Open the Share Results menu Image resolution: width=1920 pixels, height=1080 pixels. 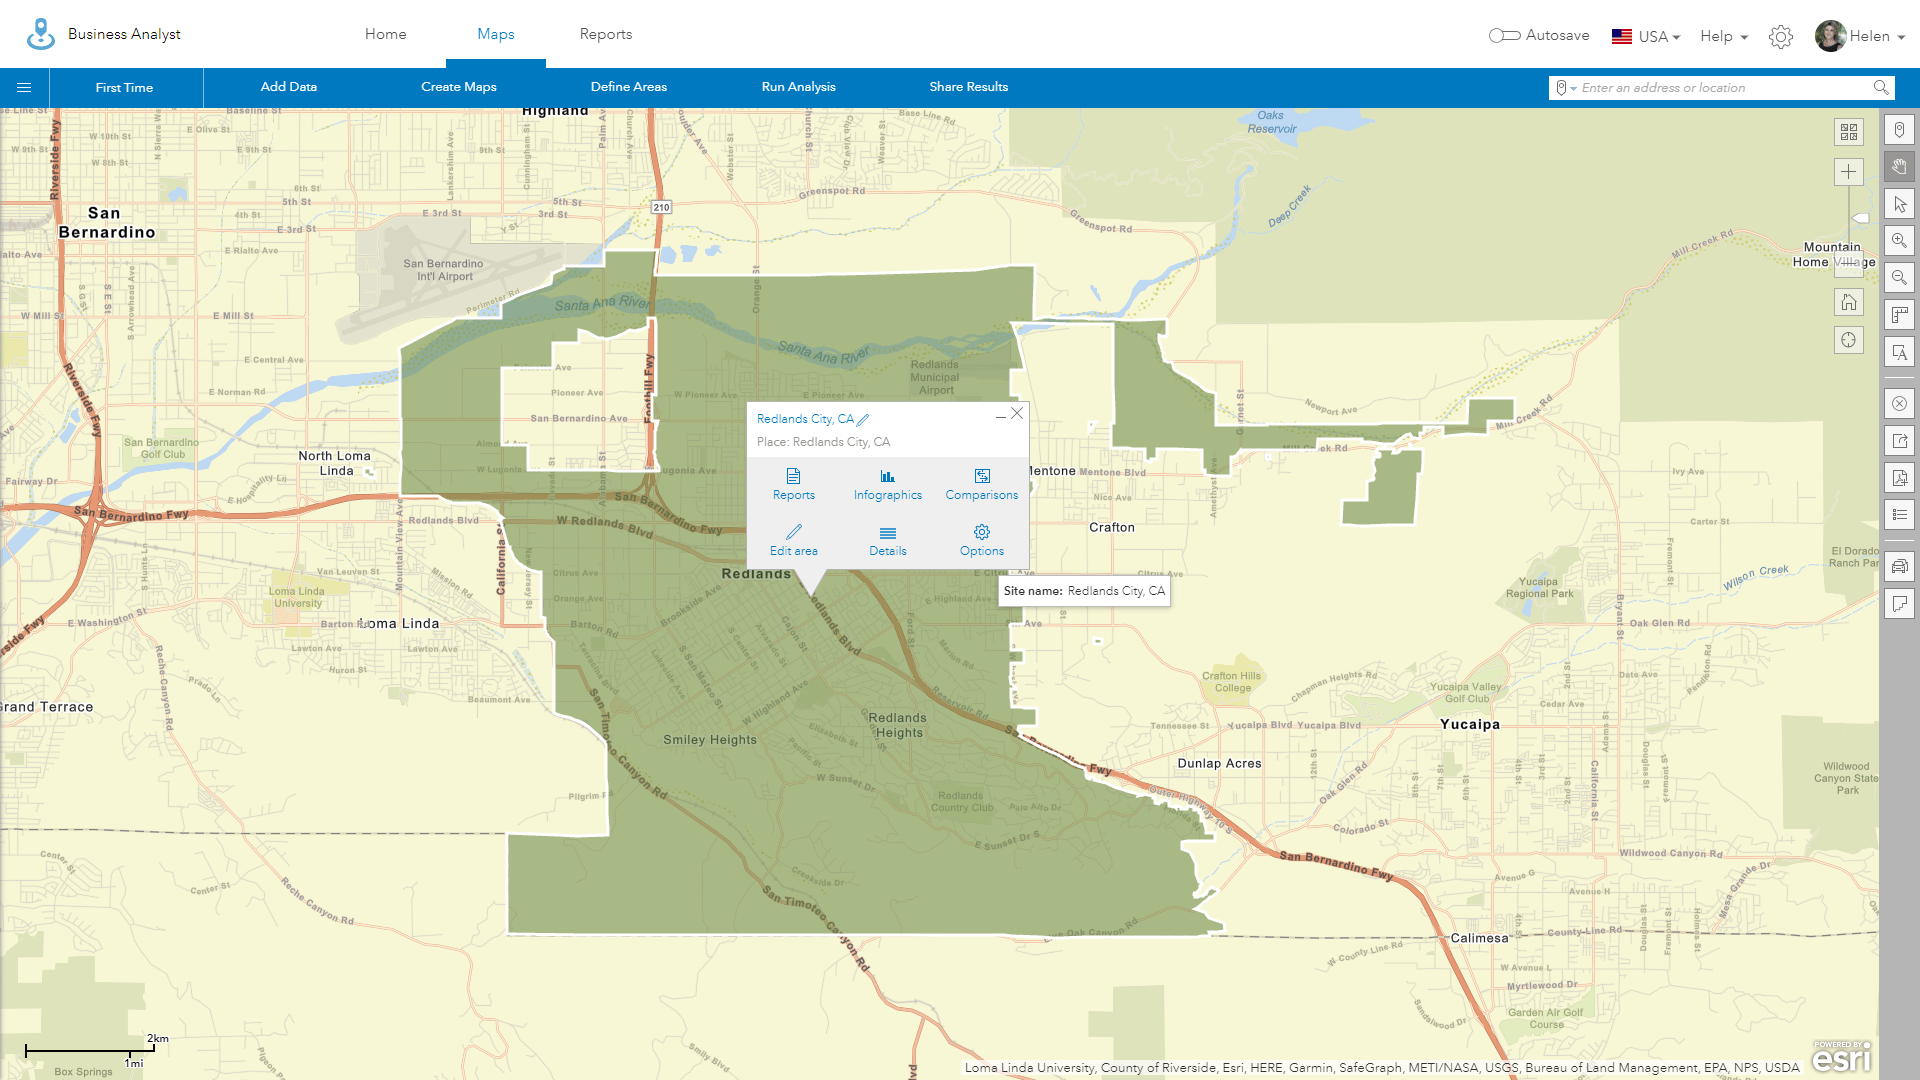[968, 87]
